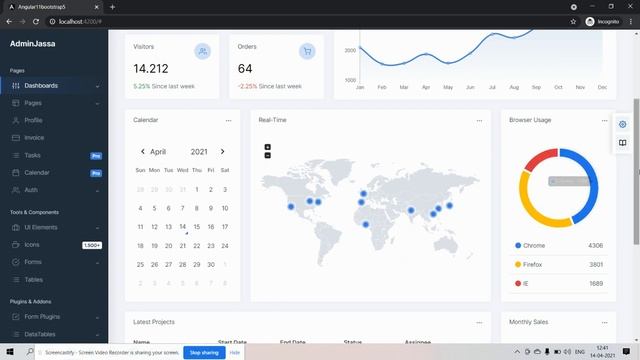640x360 pixels.
Task: Zoom out on the Real-Time map
Action: [x=267, y=156]
